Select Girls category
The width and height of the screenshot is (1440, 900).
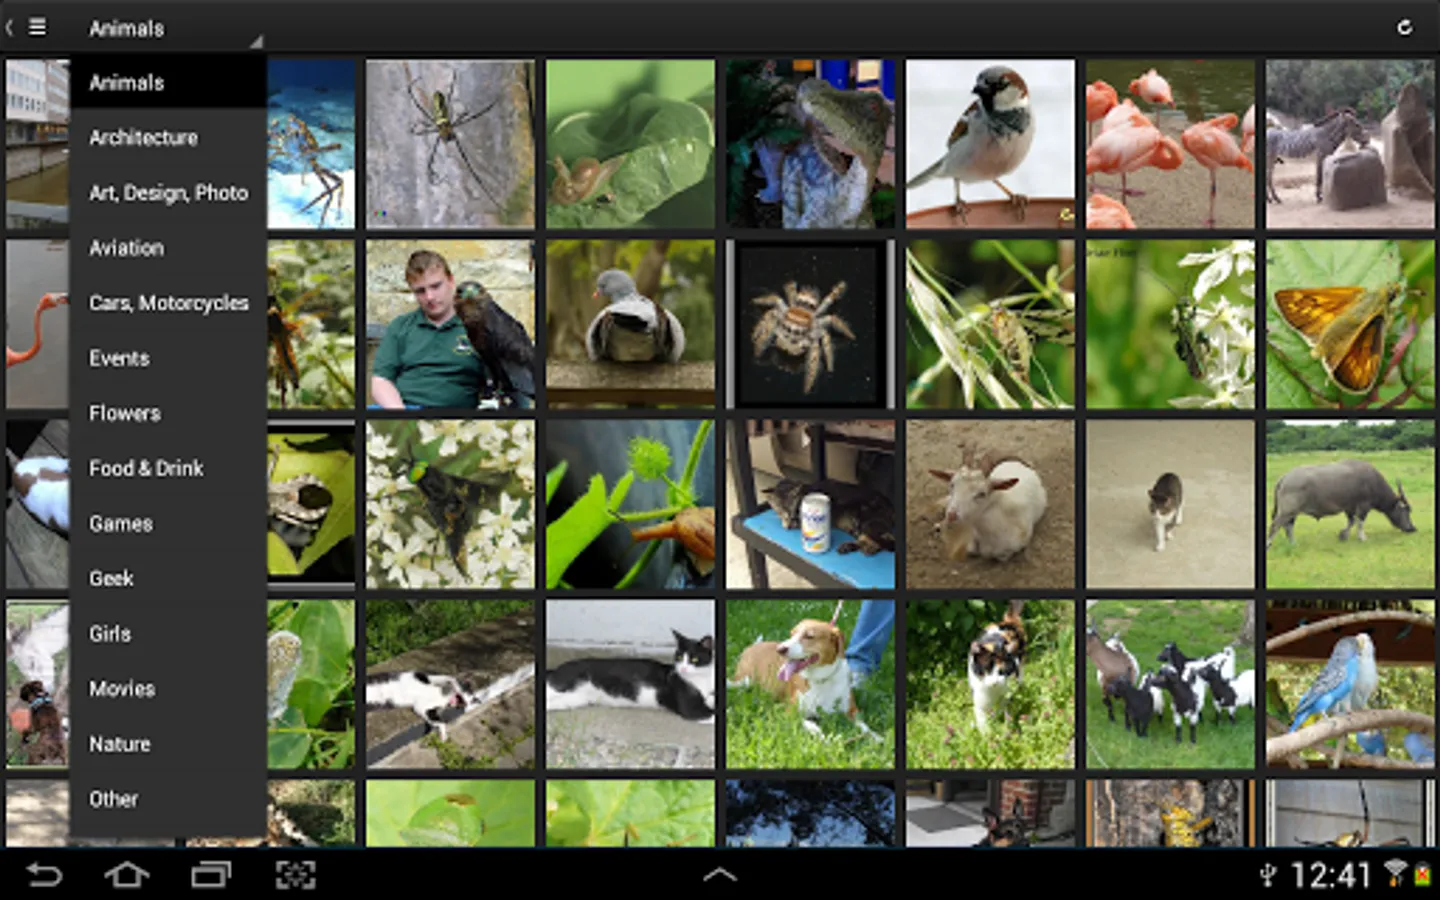pos(168,633)
